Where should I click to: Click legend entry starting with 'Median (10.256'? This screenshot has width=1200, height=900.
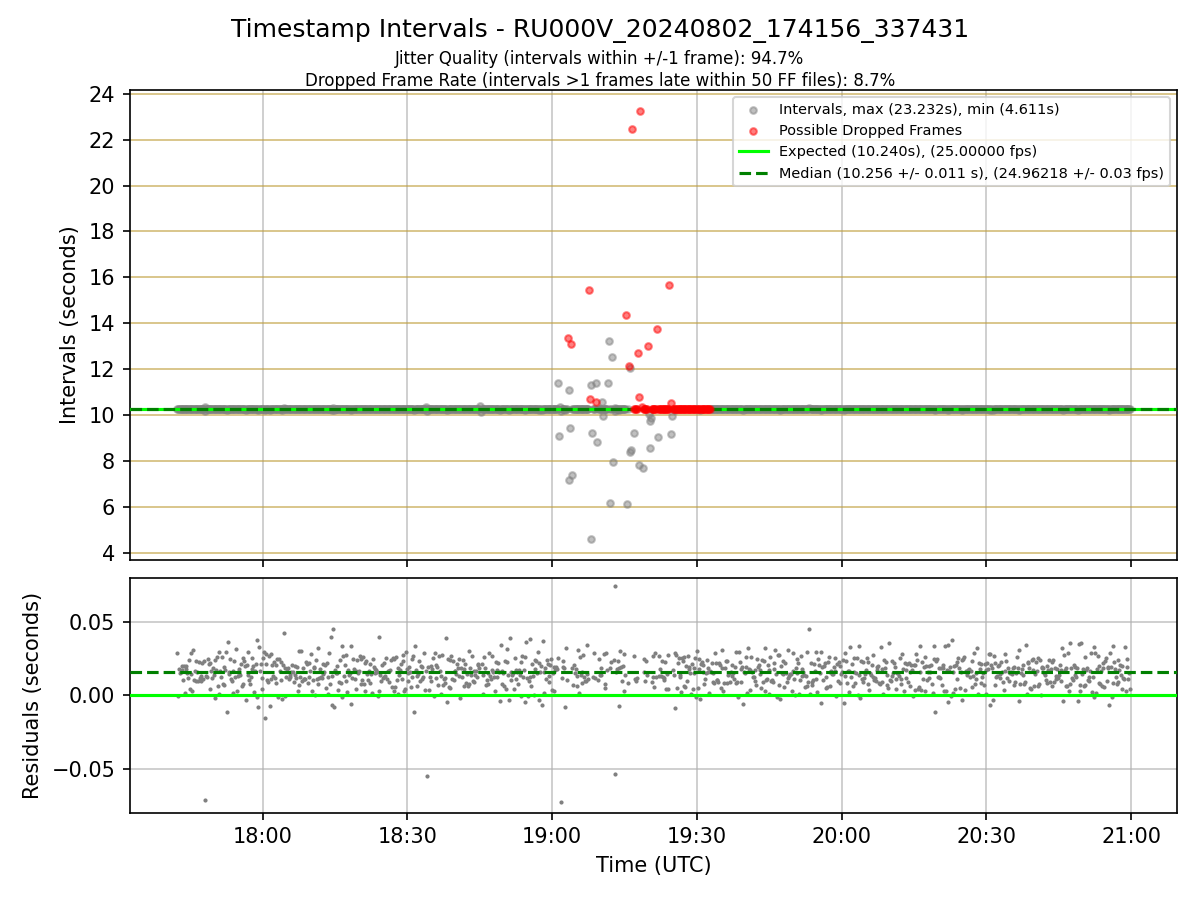point(971,173)
